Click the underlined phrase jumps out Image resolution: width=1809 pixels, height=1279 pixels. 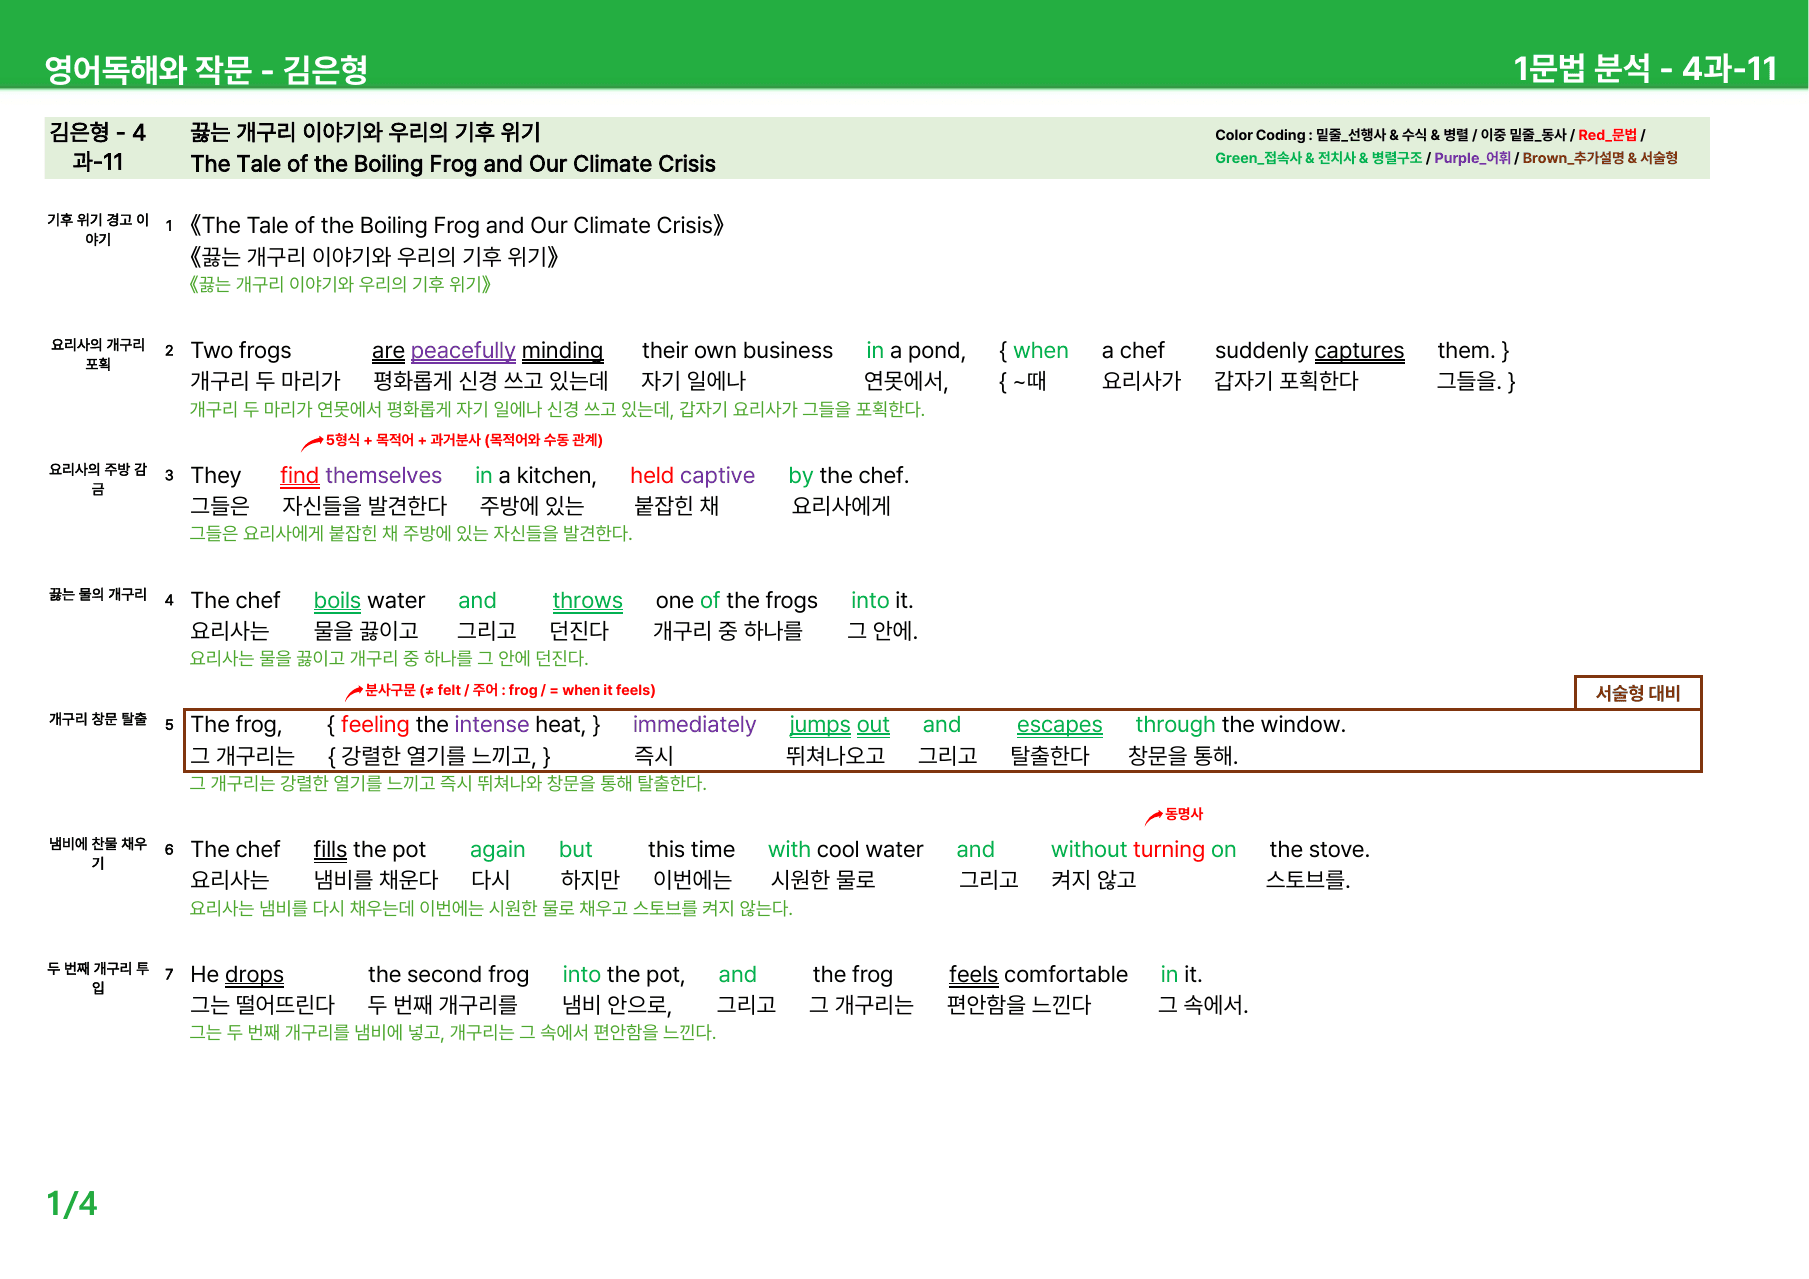click(x=839, y=725)
